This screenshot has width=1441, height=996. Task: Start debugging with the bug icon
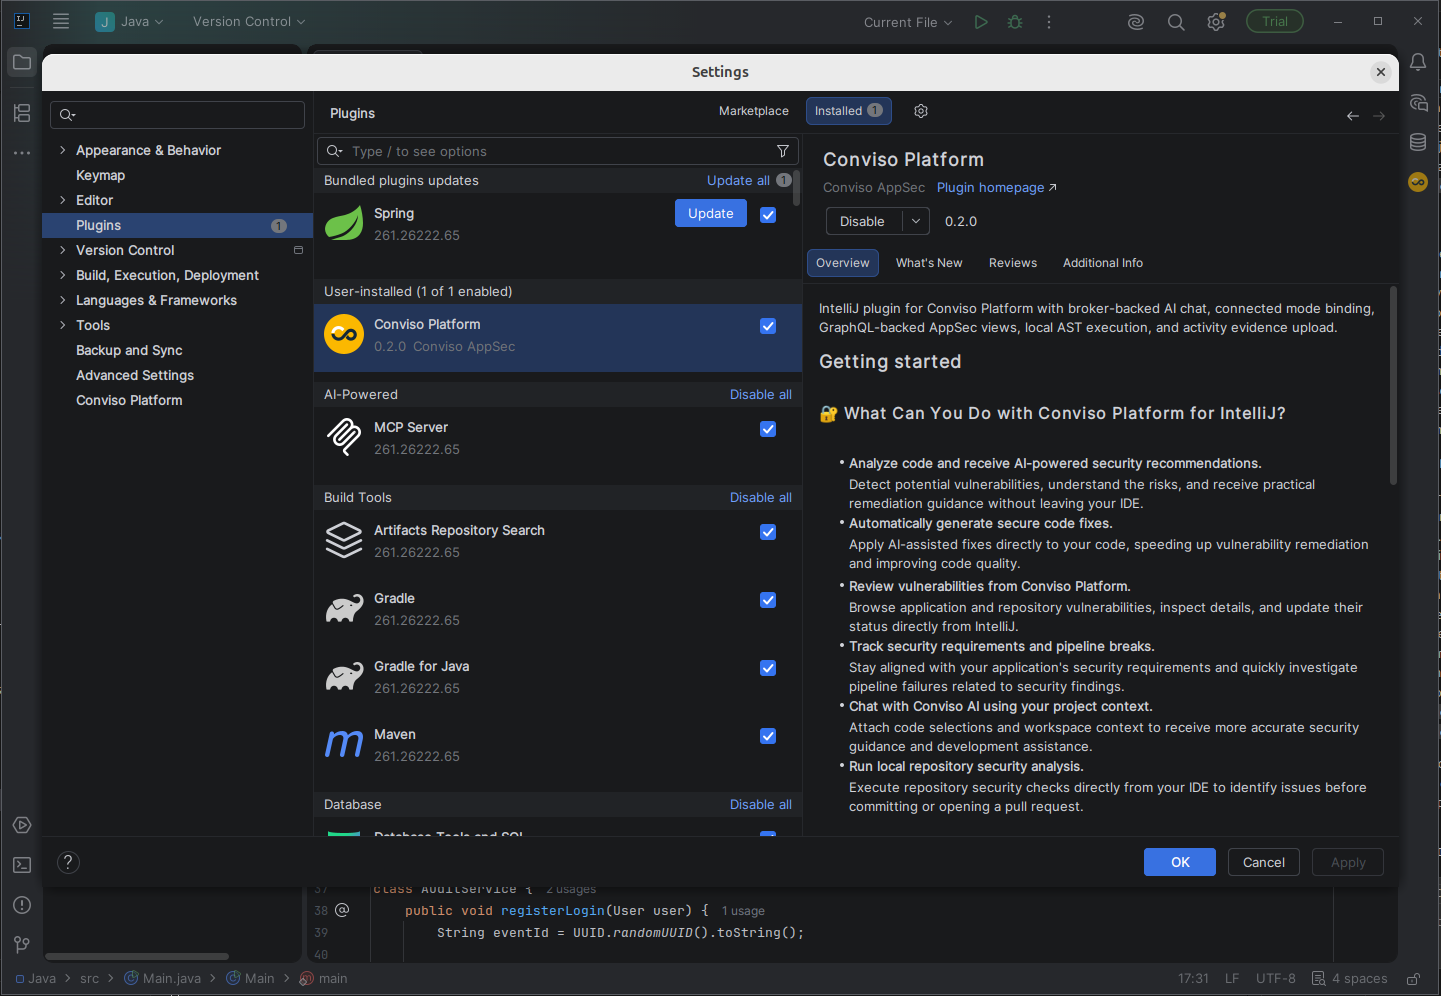click(1015, 22)
